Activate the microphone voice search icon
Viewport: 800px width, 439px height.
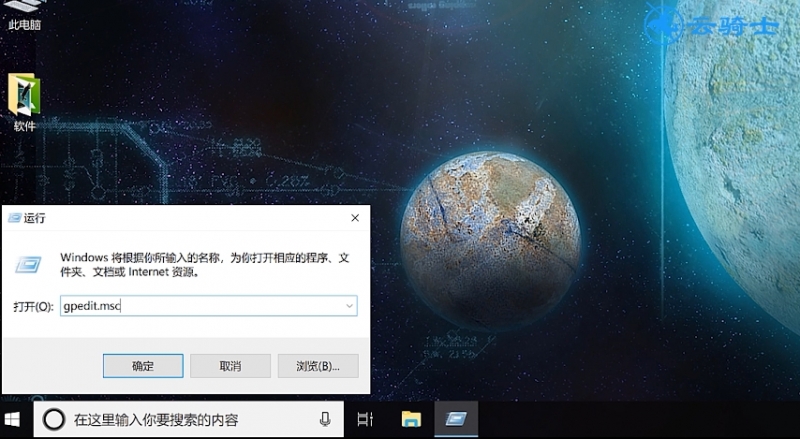point(325,420)
